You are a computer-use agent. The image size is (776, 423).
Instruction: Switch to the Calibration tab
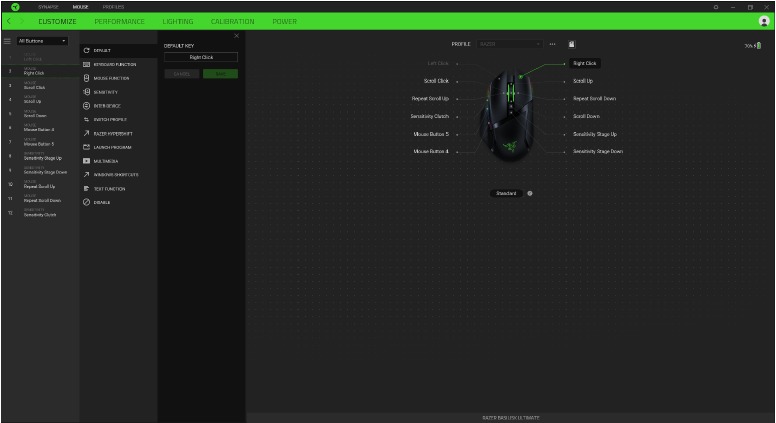(233, 21)
